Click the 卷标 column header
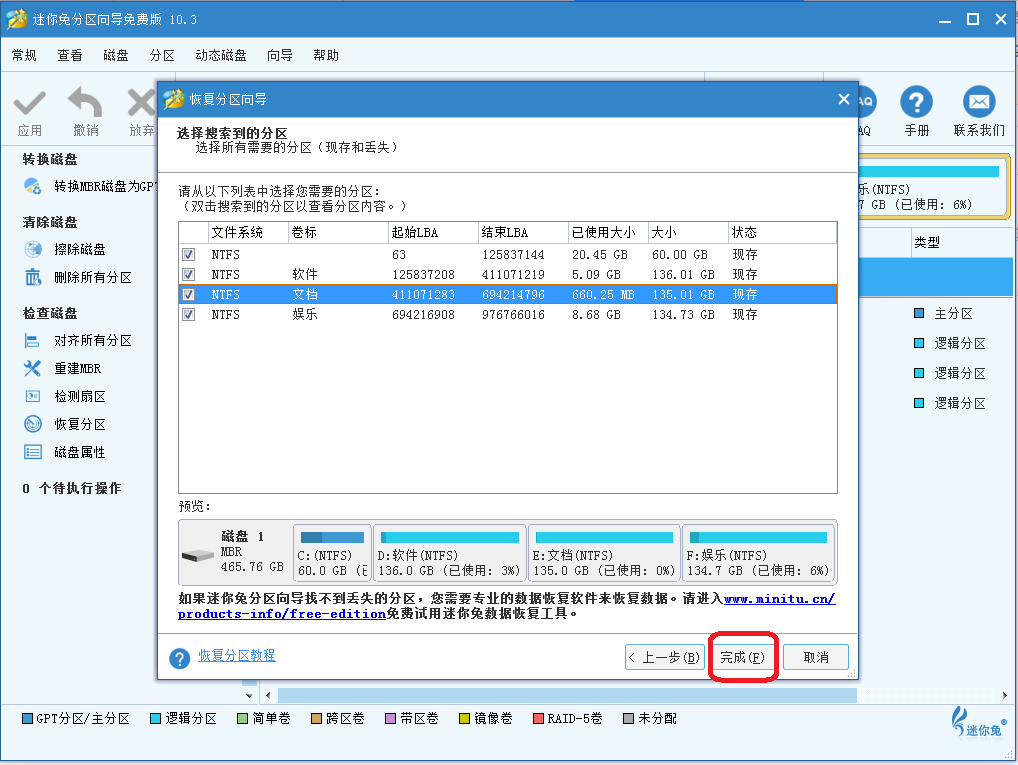 coord(338,232)
